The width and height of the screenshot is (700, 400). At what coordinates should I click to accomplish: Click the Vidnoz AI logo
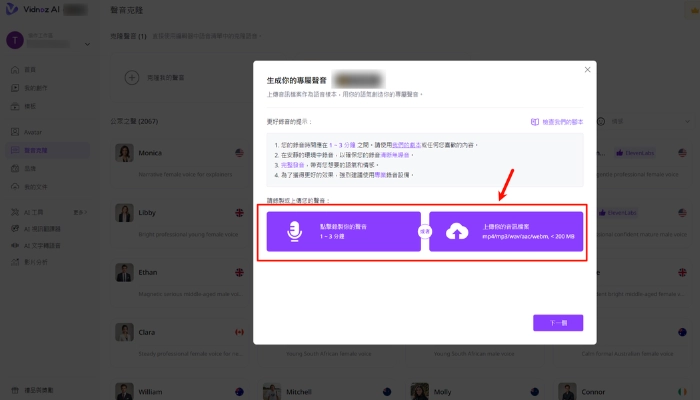[x=33, y=9]
